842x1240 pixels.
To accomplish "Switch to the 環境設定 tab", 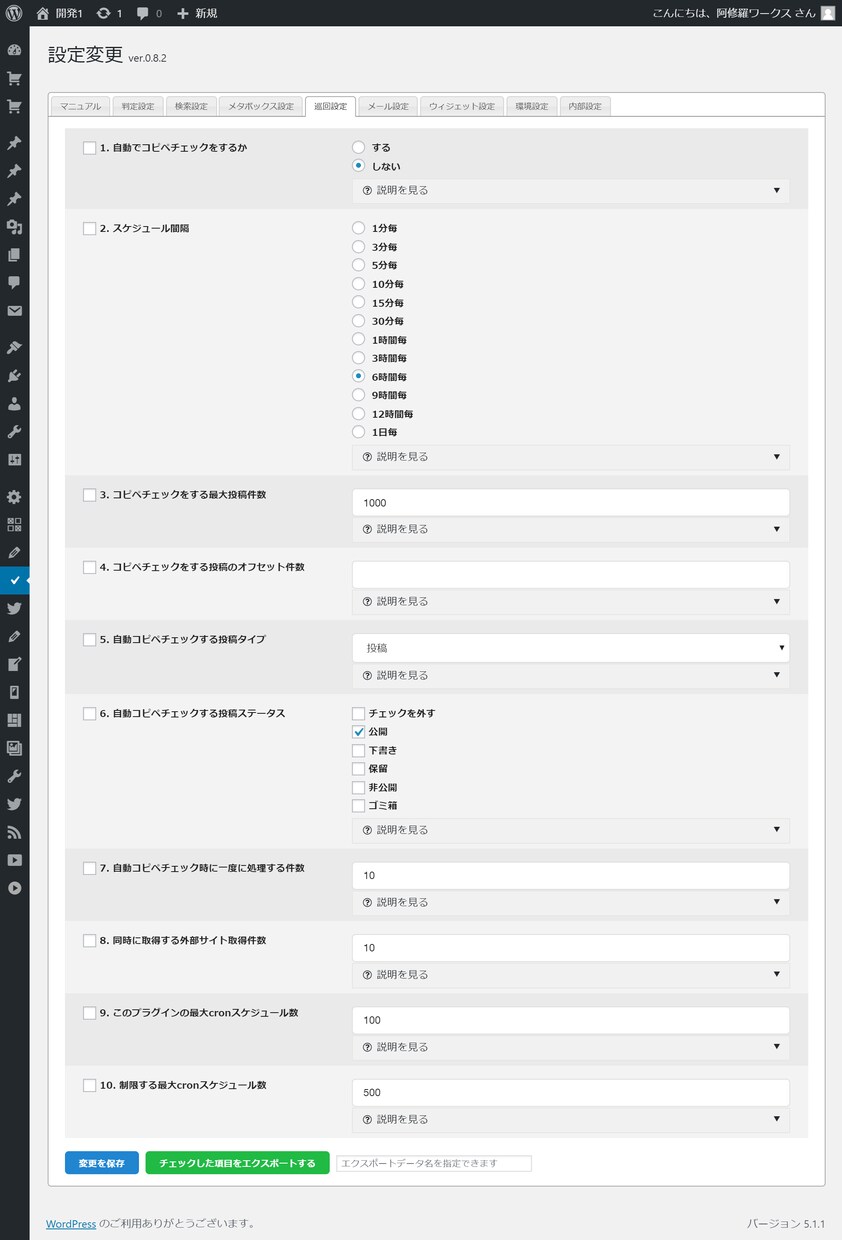I will click(532, 106).
